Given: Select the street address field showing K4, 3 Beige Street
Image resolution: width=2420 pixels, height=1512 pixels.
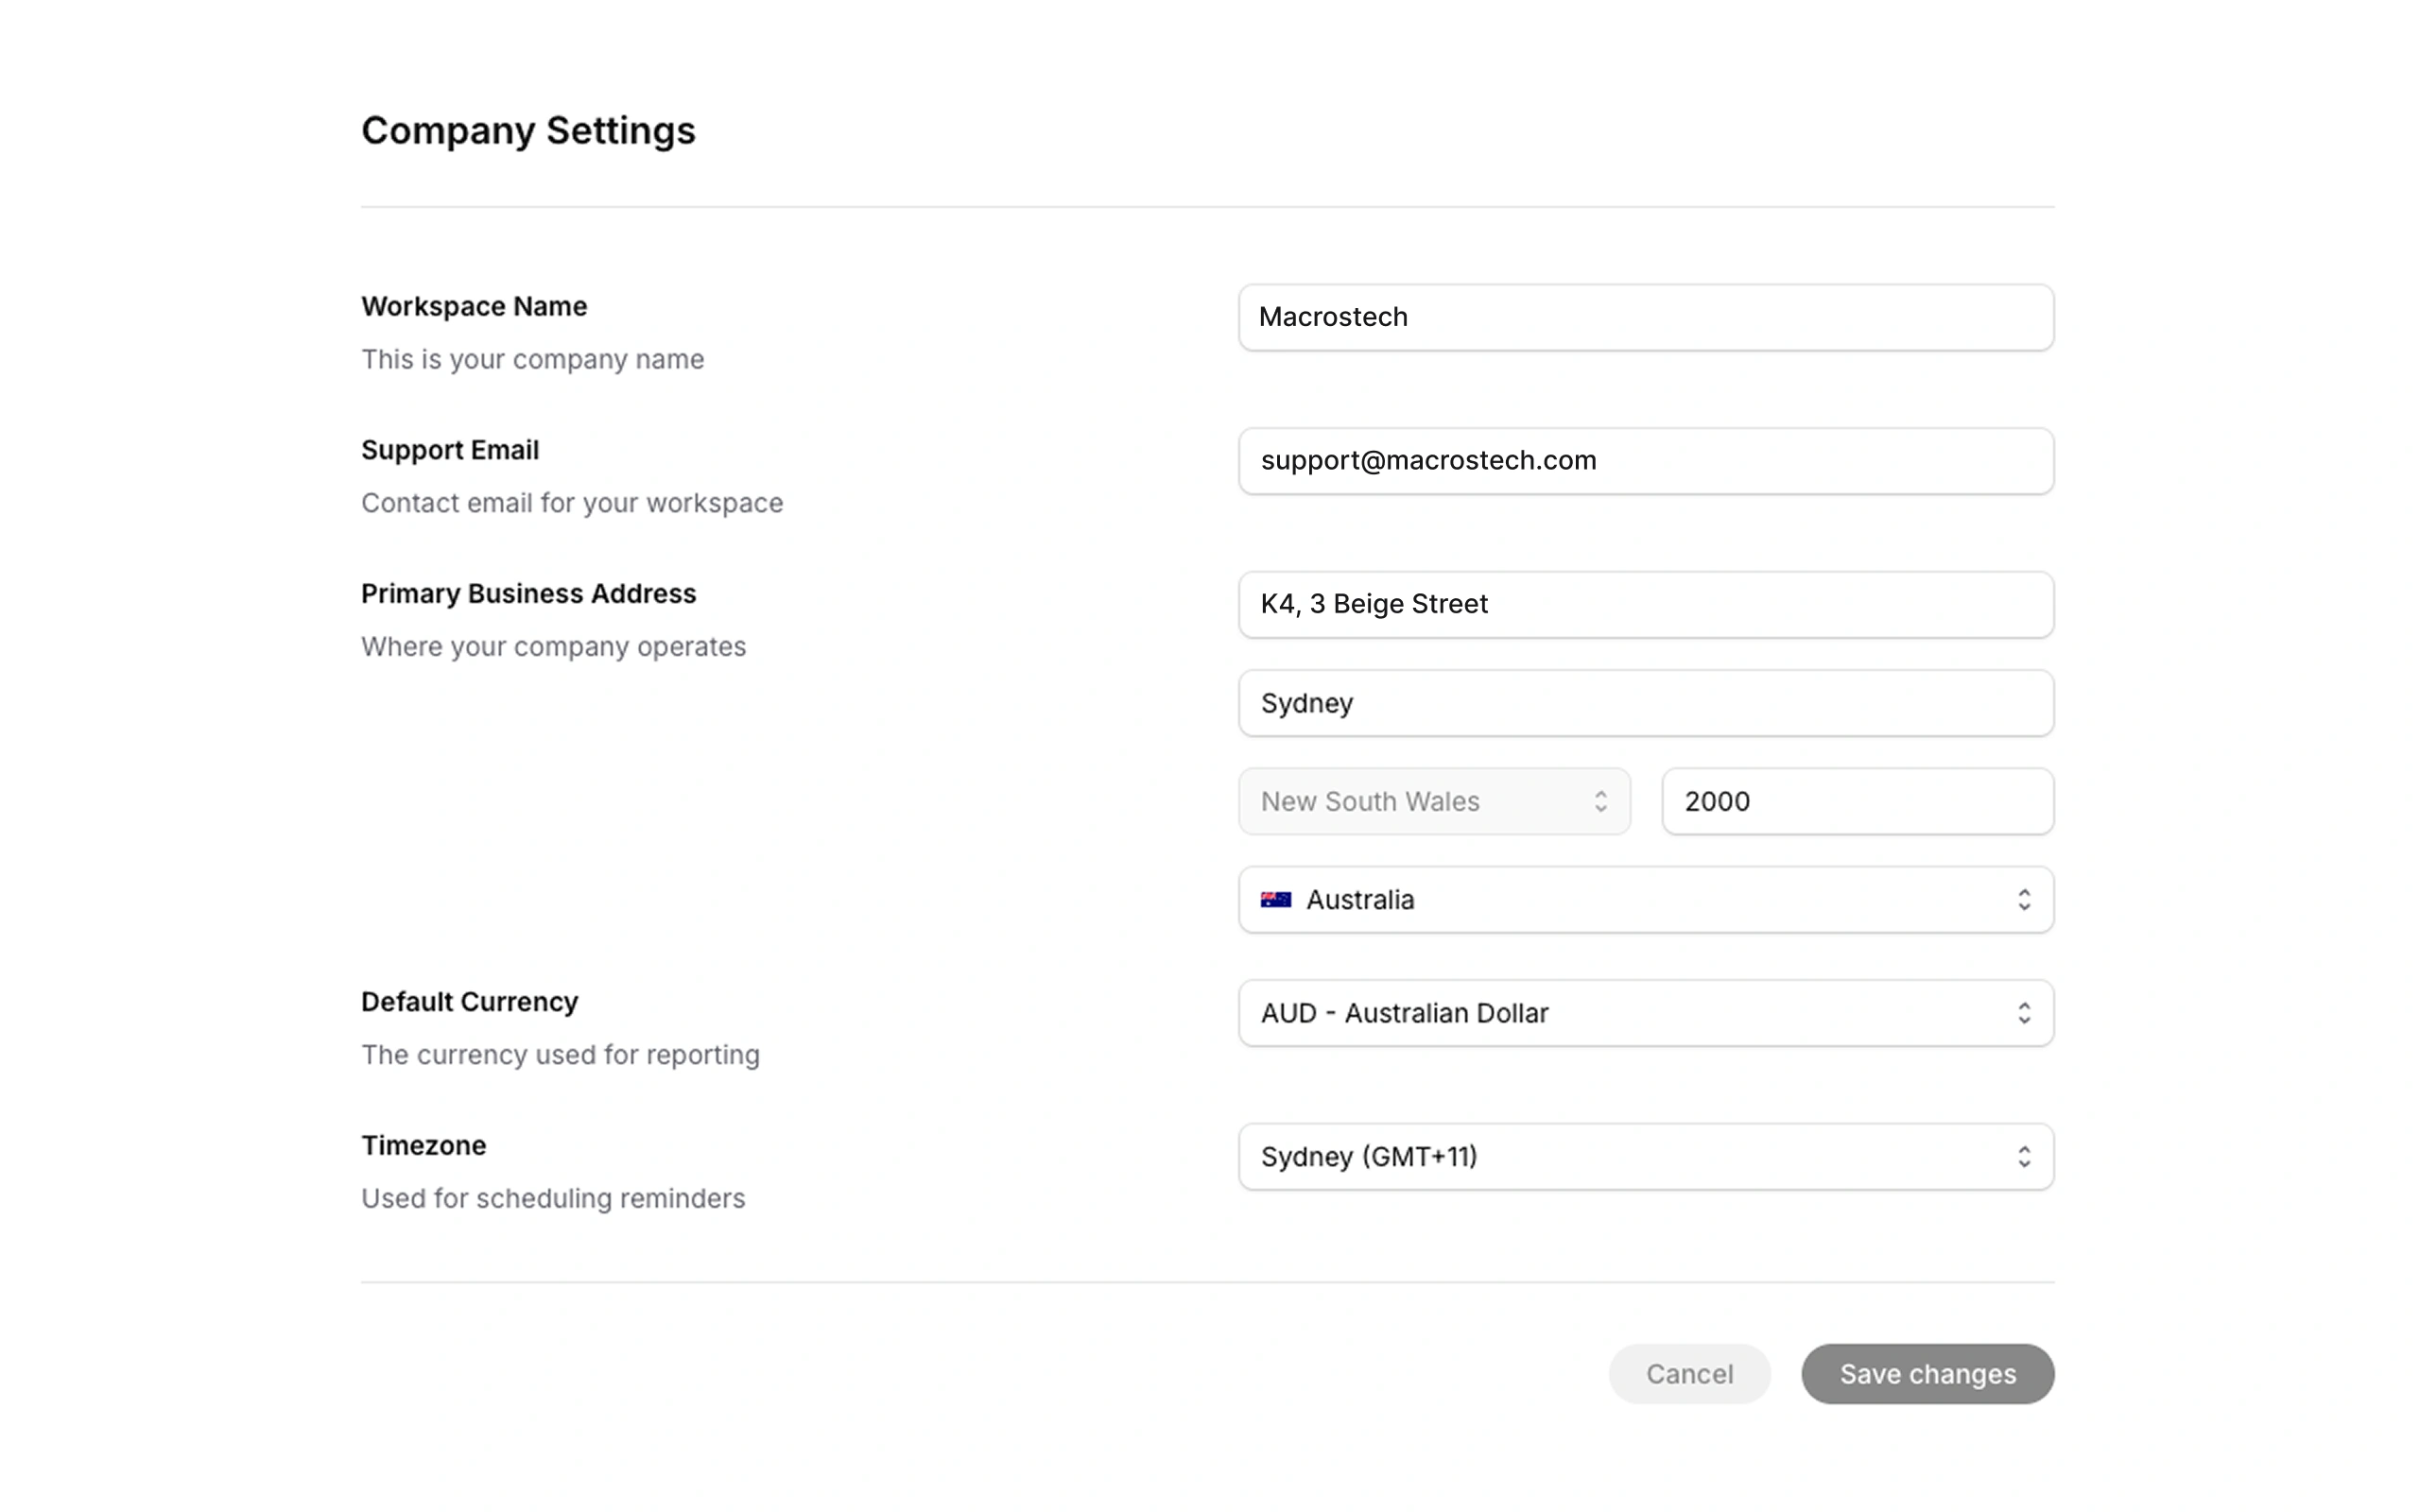Looking at the screenshot, I should 1646,604.
